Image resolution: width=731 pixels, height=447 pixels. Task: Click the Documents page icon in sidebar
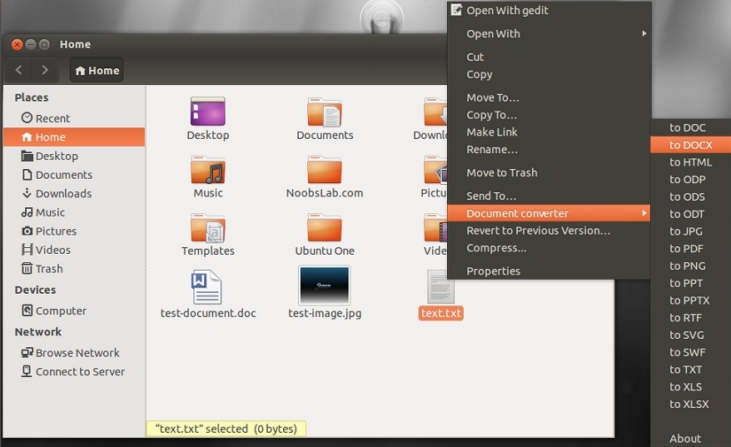(x=27, y=174)
